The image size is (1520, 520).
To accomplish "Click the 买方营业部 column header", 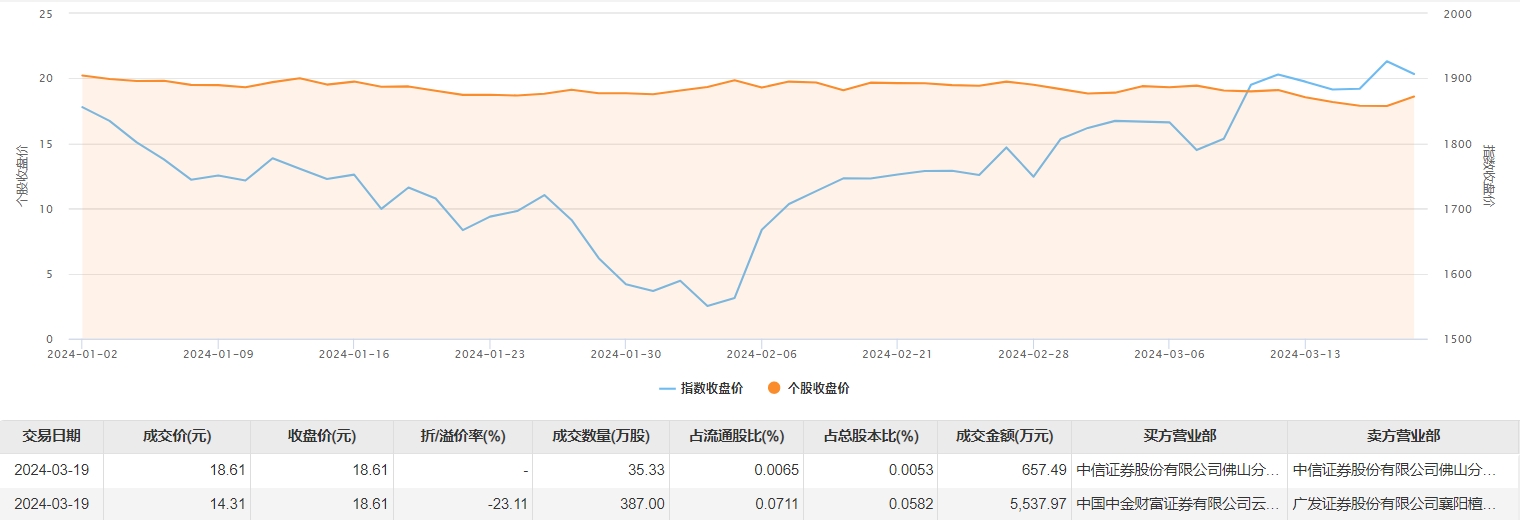I will point(1180,436).
